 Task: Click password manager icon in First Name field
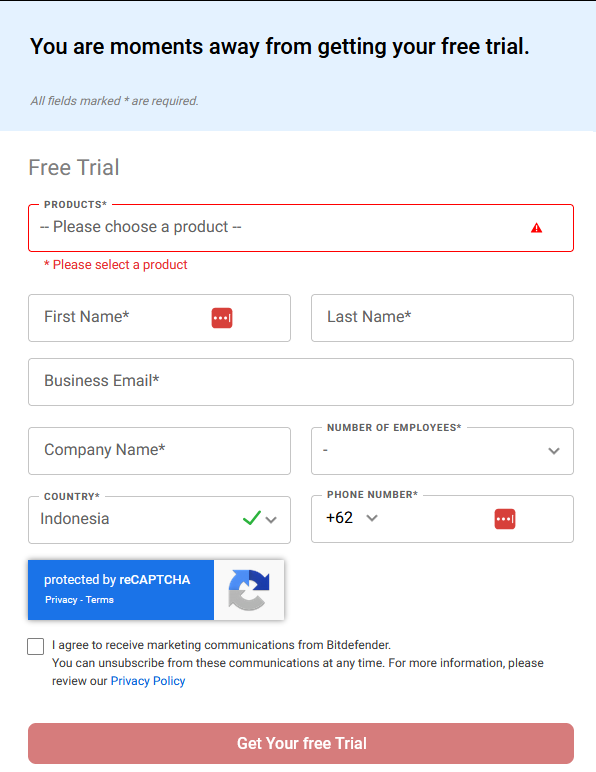222,318
